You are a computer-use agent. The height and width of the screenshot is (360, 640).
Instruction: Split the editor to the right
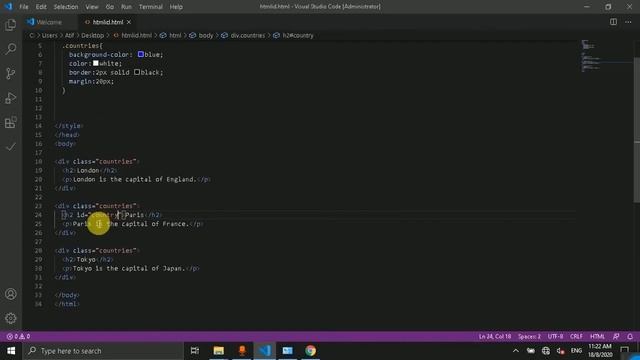(613, 22)
